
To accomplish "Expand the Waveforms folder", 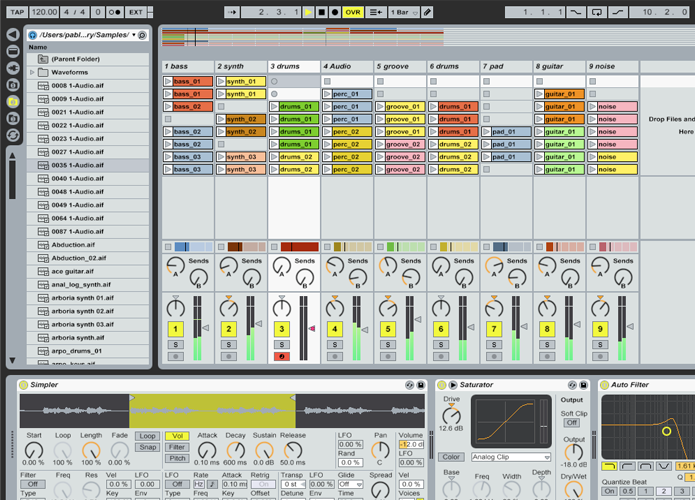I will [32, 72].
